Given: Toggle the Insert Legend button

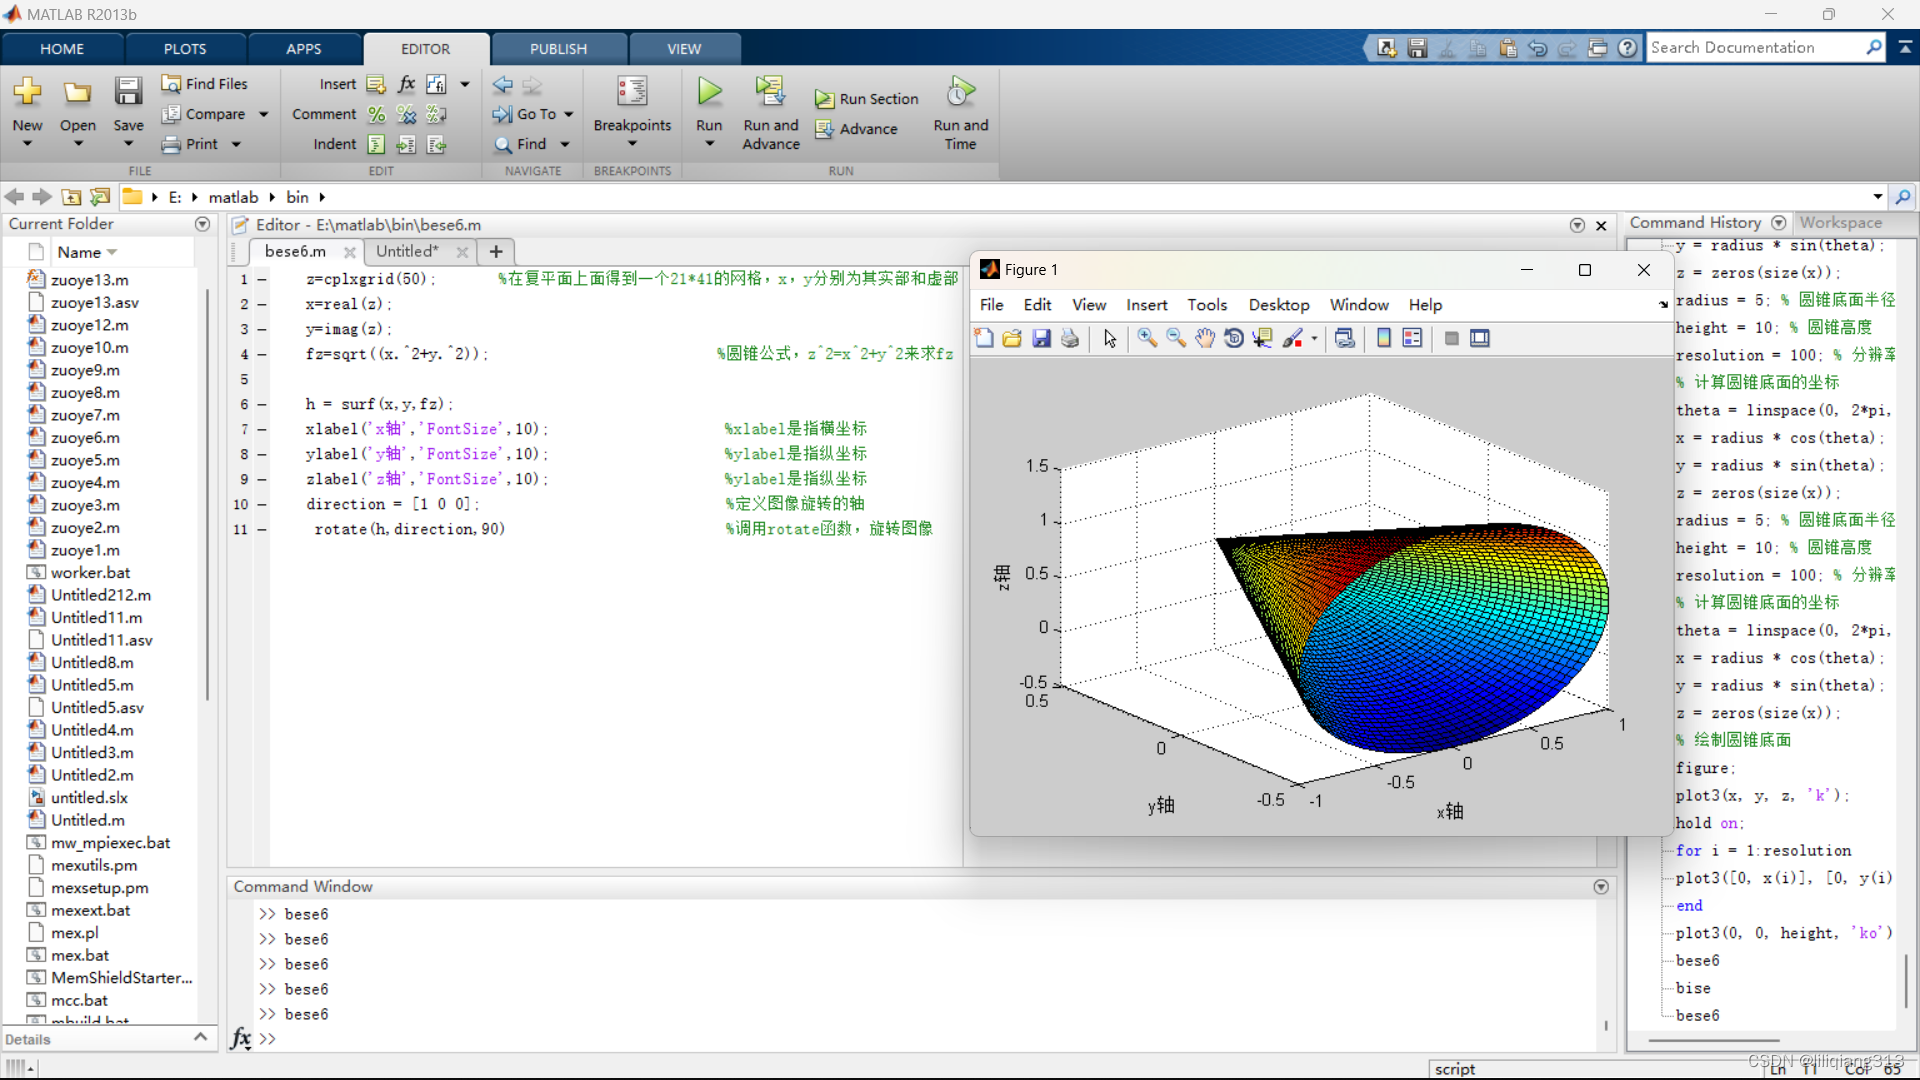Looking at the screenshot, I should coord(1412,339).
